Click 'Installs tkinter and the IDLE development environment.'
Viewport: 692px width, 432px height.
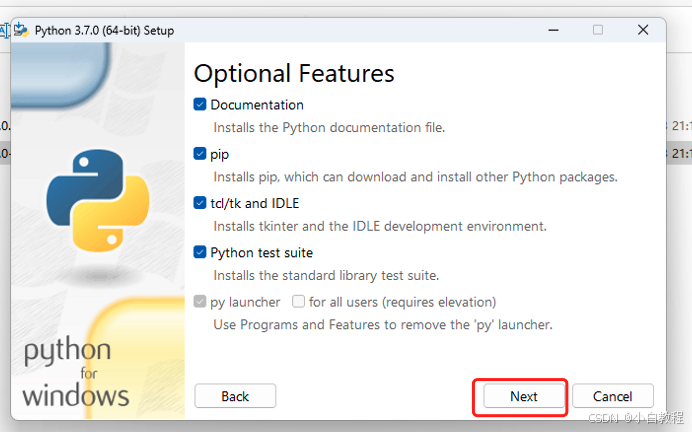pyautogui.click(x=380, y=226)
